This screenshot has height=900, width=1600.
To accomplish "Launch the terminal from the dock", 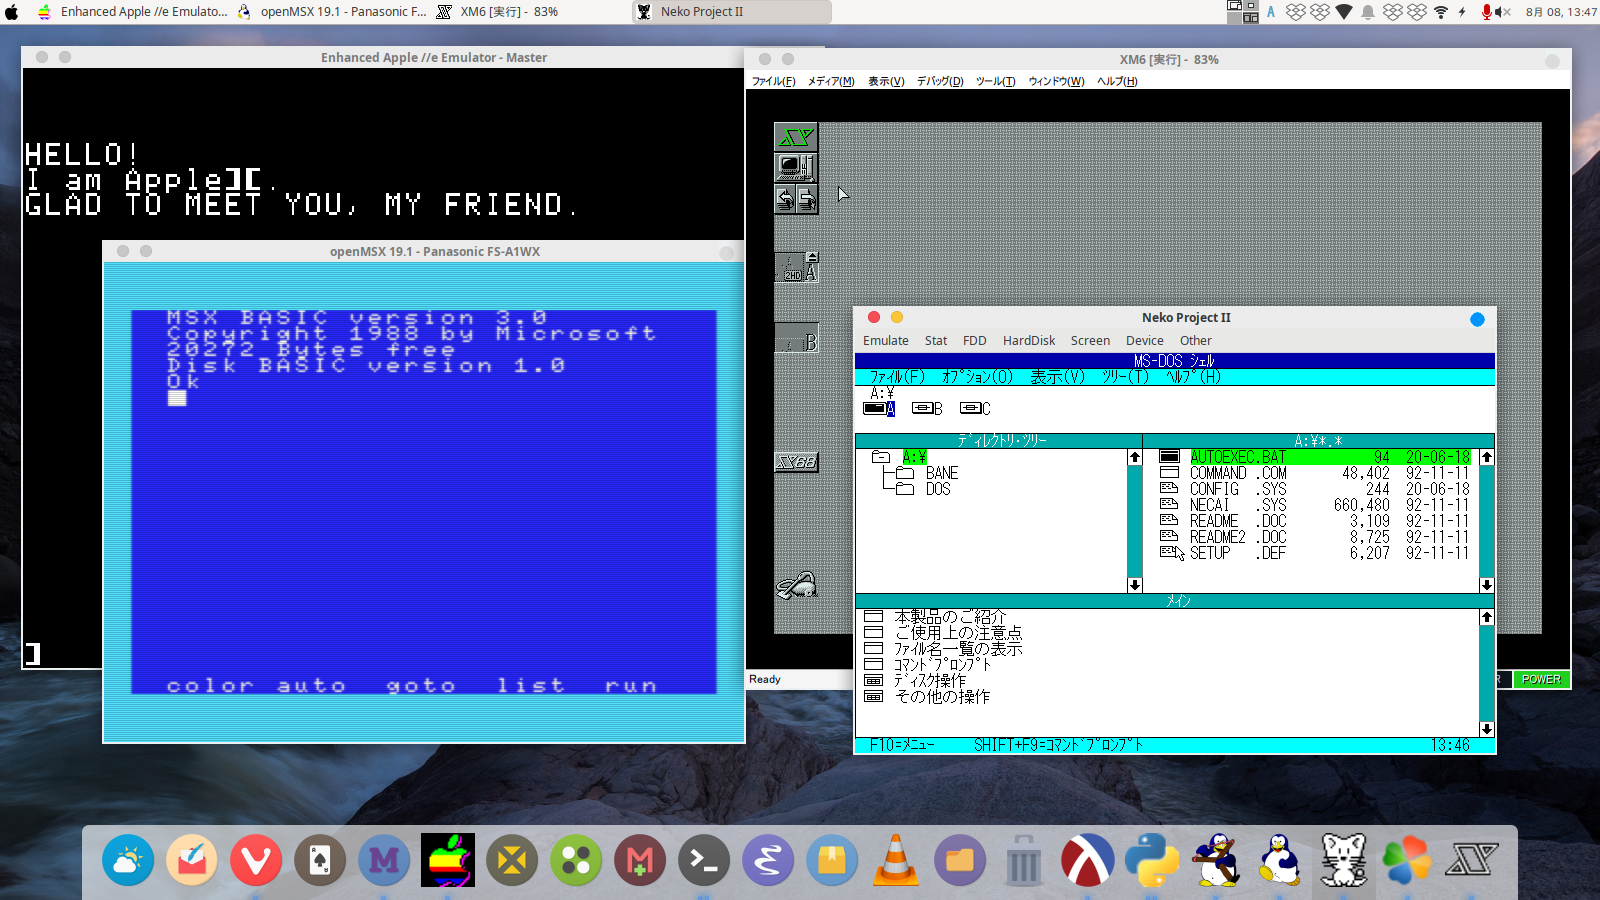I will pyautogui.click(x=704, y=860).
